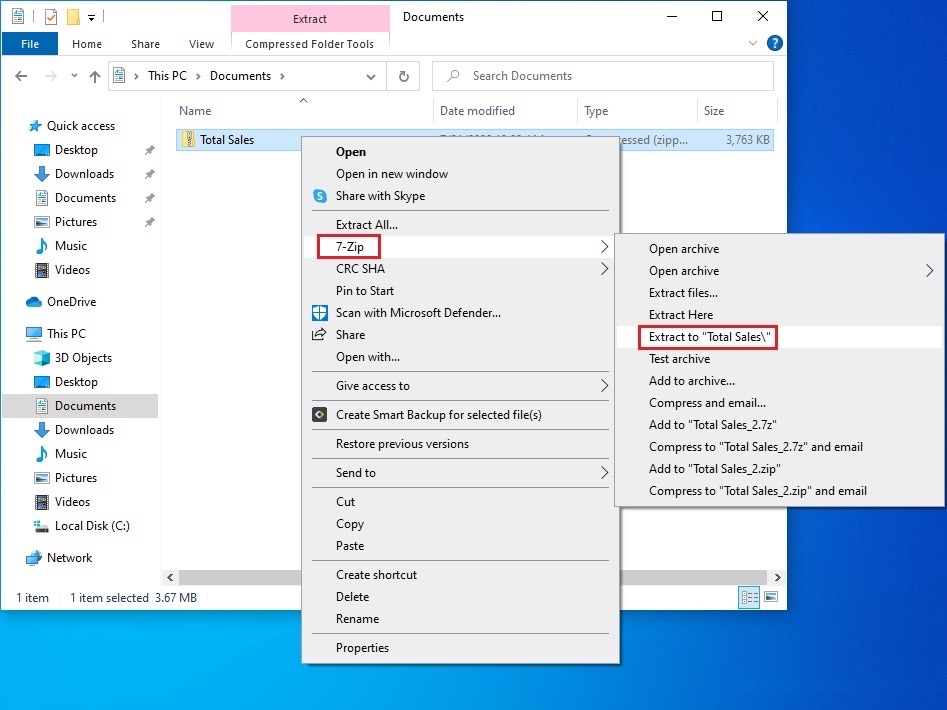The width and height of the screenshot is (947, 710).
Task: Click the Up arrow navigation icon
Action: point(95,75)
